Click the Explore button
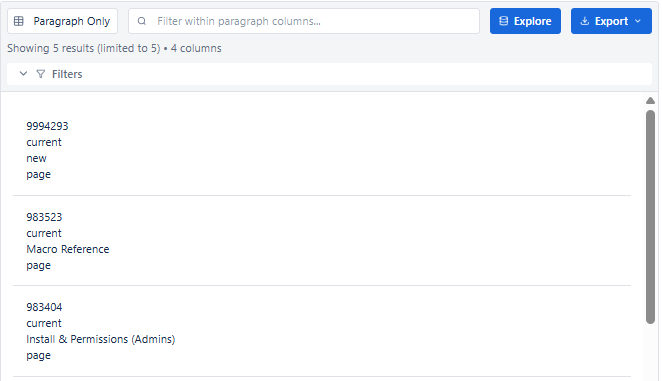 [525, 21]
